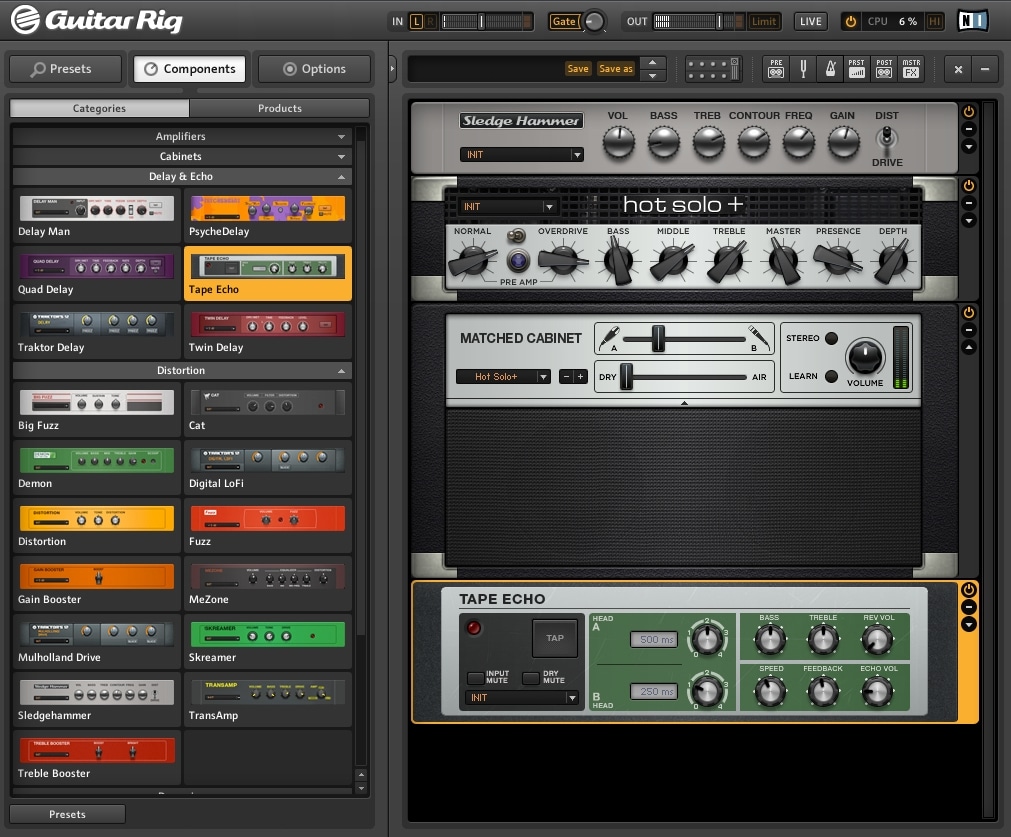The width and height of the screenshot is (1011, 837).
Task: Click the Save as button
Action: click(616, 68)
